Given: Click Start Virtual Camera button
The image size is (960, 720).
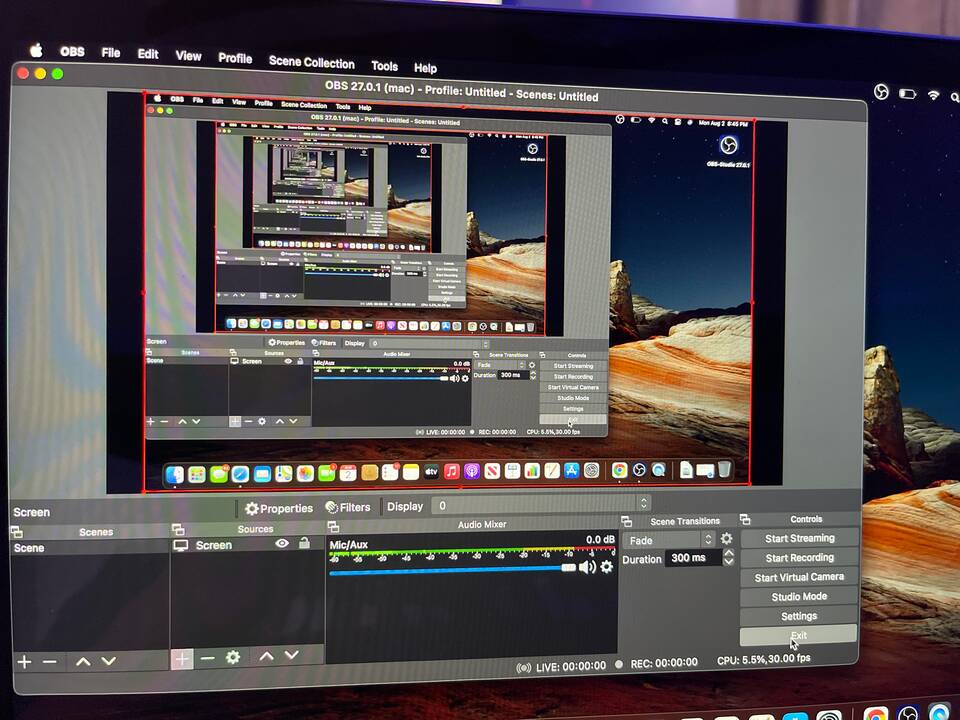Looking at the screenshot, I should point(799,577).
